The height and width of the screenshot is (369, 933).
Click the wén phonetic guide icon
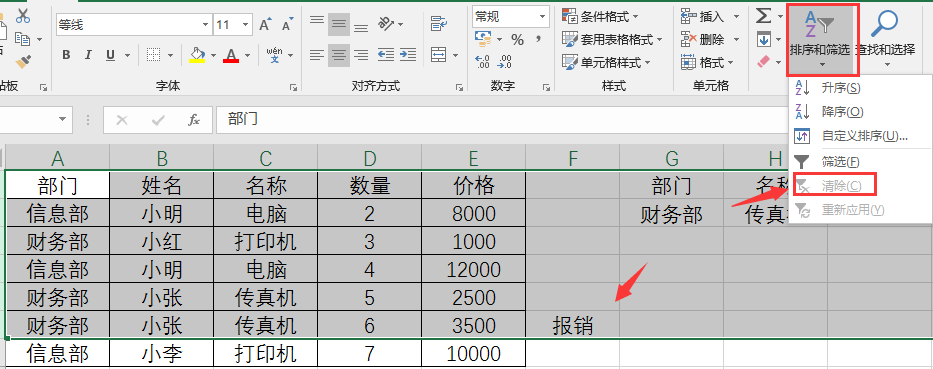(274, 55)
